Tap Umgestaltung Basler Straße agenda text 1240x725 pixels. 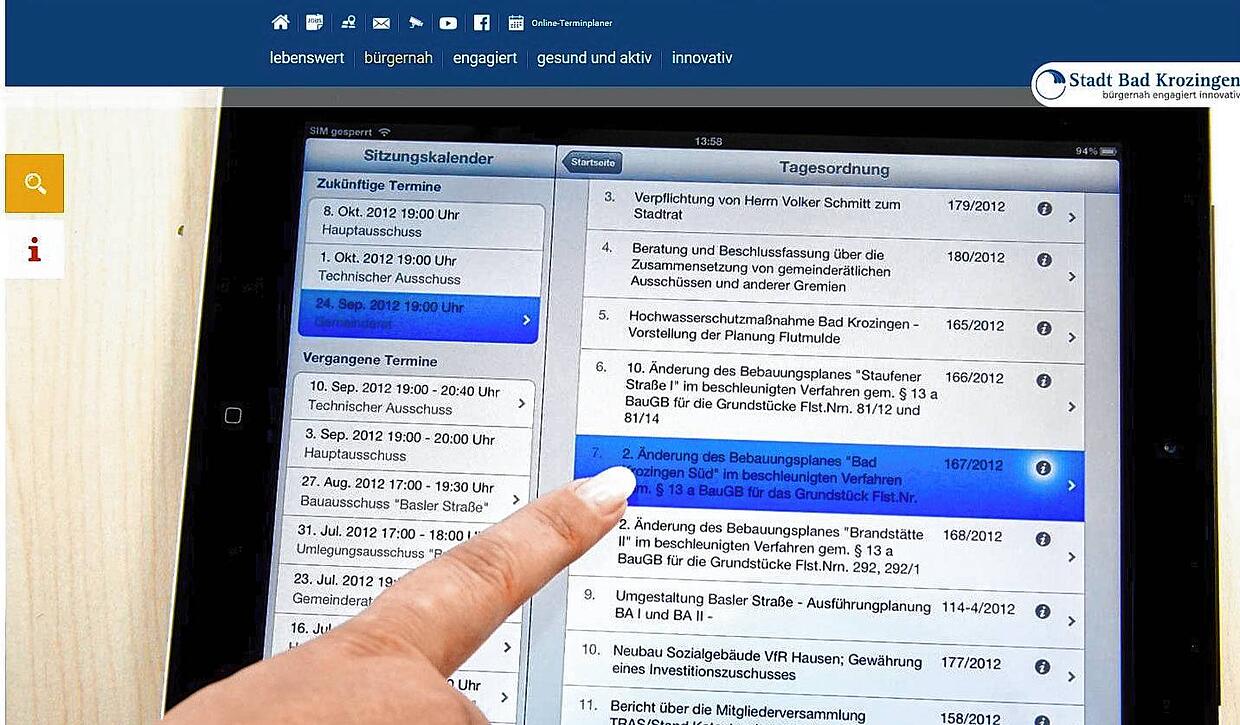[772, 607]
